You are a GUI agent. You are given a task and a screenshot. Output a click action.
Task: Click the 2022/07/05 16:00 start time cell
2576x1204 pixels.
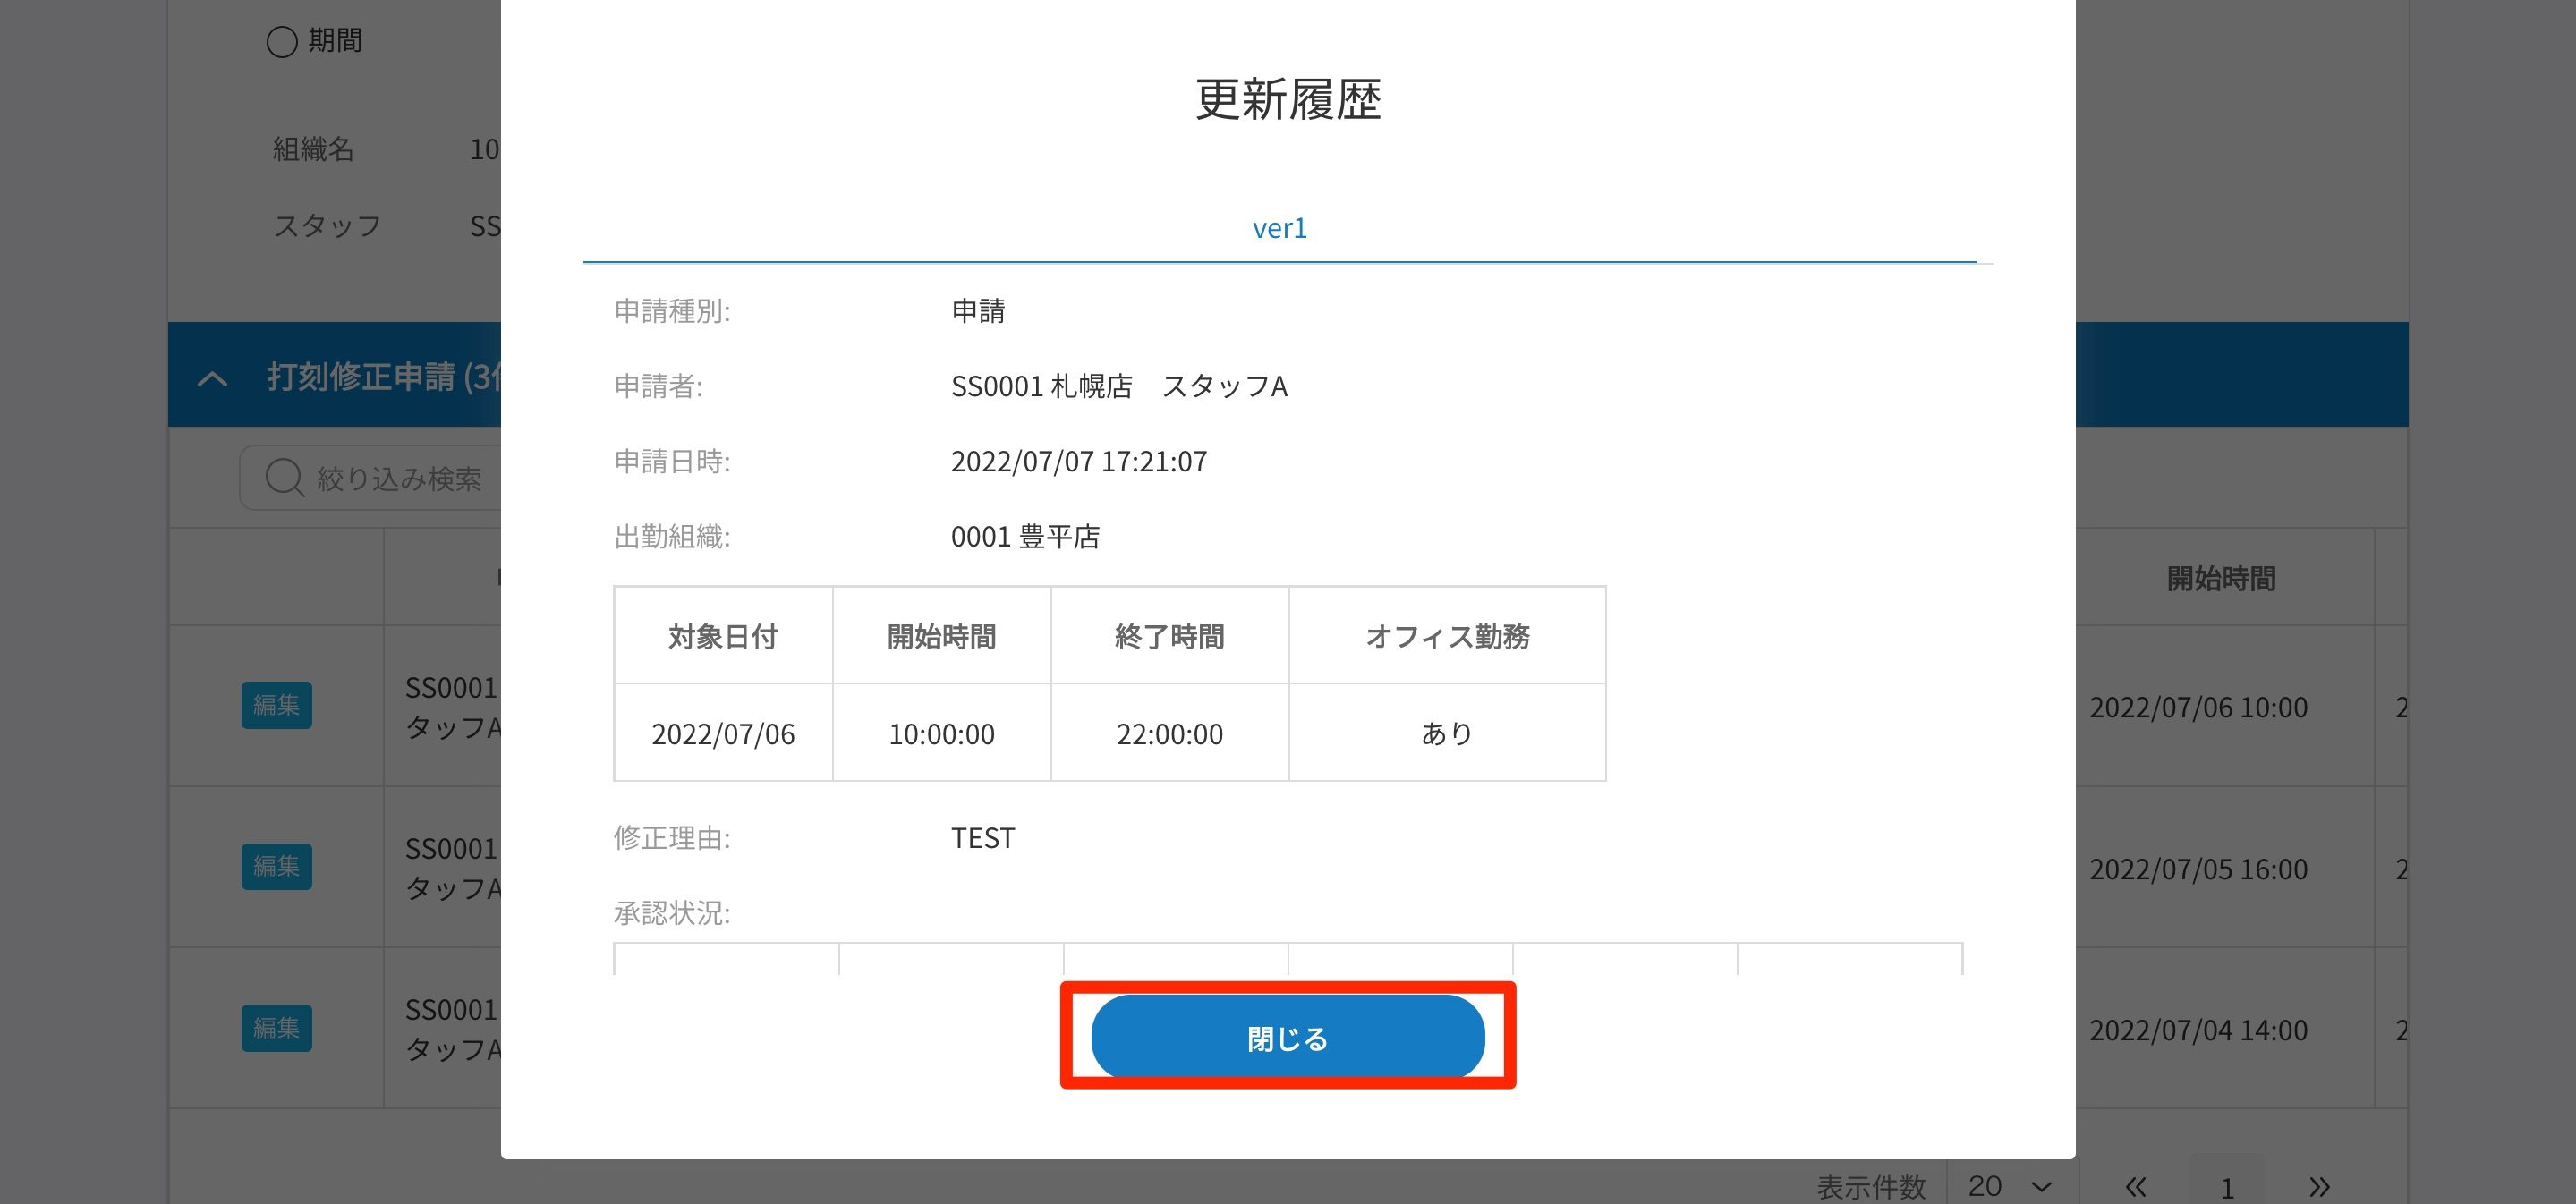point(2198,869)
